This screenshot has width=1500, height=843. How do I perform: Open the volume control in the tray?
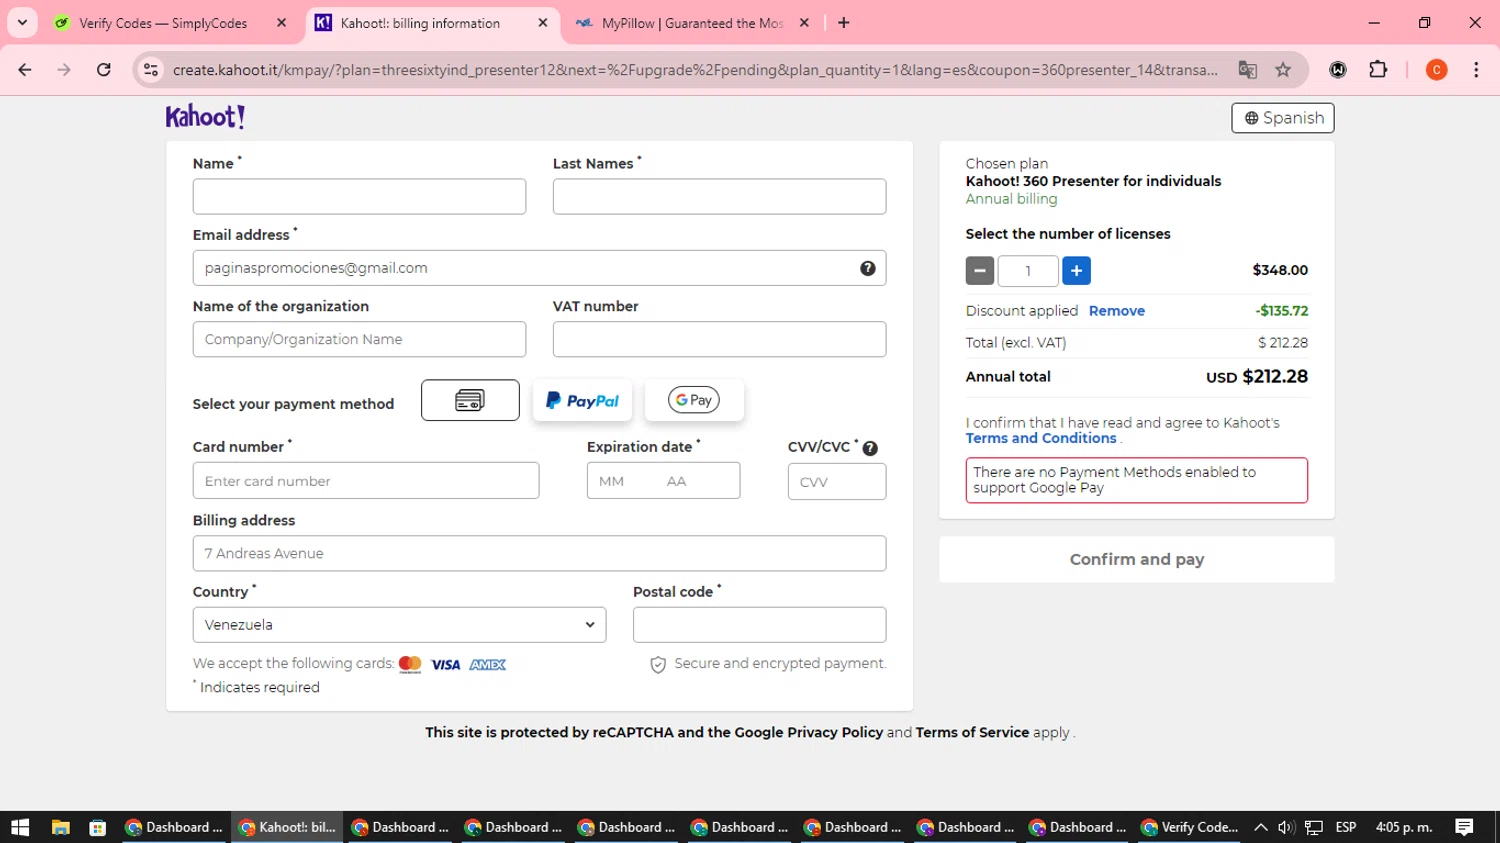[x=1286, y=827]
